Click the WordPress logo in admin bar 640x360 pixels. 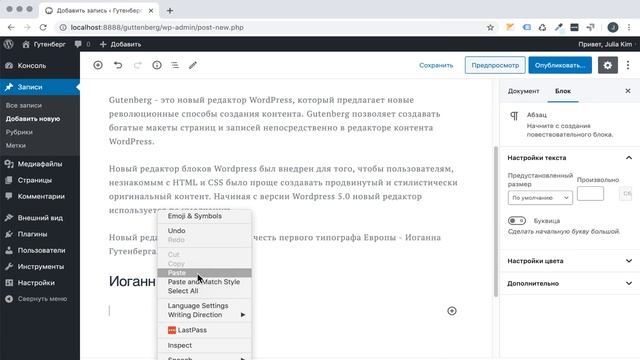[x=9, y=44]
